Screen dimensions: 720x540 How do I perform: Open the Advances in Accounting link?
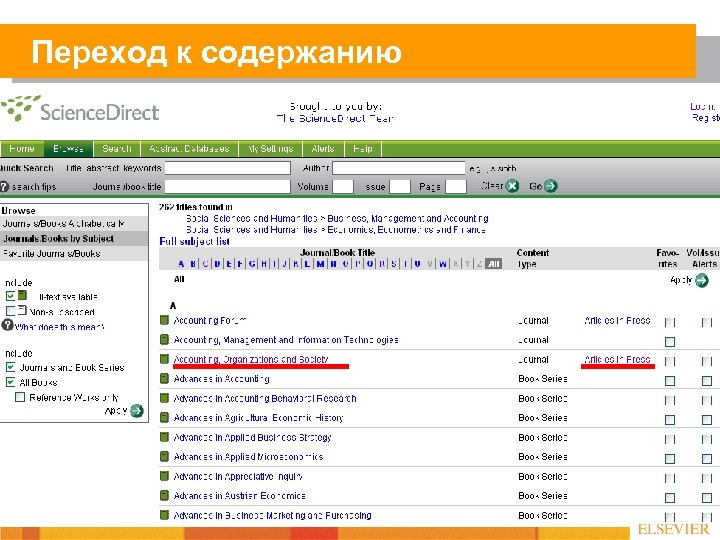pos(221,379)
